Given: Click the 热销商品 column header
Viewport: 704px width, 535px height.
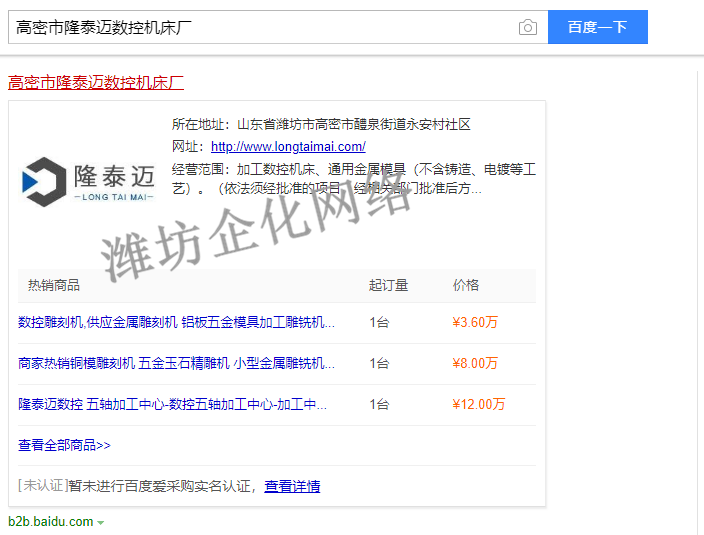Looking at the screenshot, I should click(x=54, y=285).
